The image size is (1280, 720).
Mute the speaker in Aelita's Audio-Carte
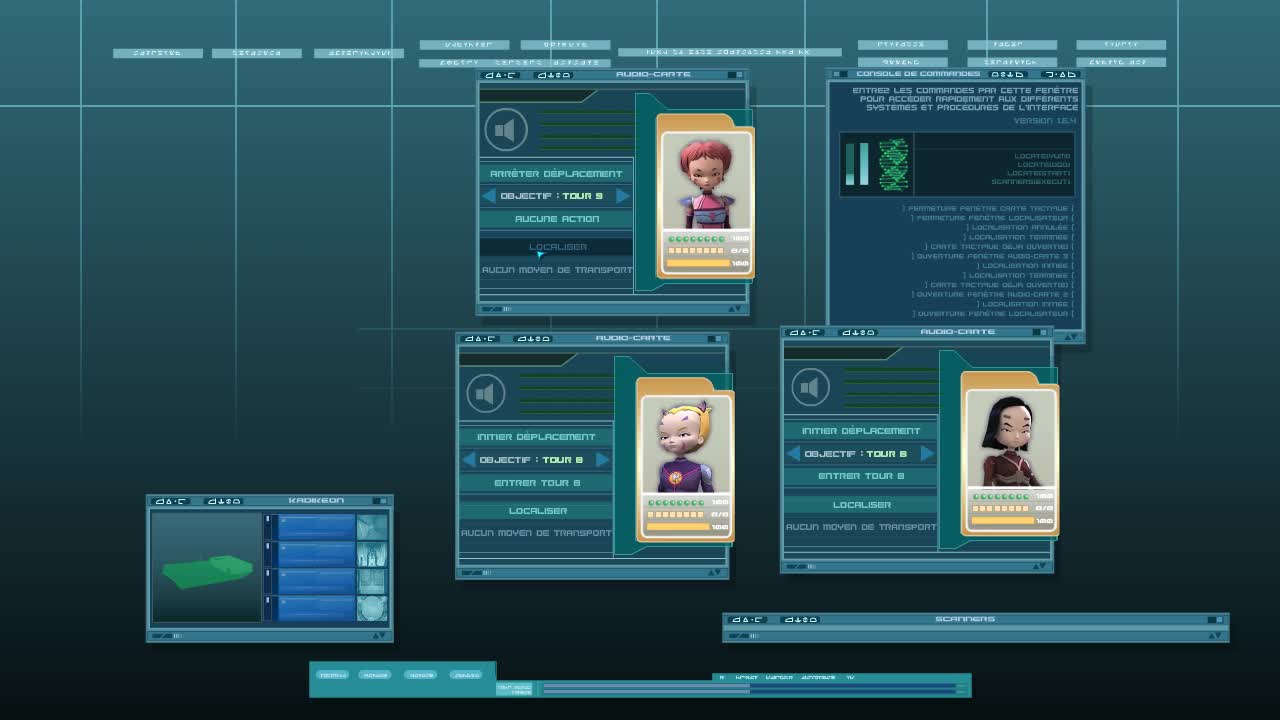pyautogui.click(x=506, y=131)
